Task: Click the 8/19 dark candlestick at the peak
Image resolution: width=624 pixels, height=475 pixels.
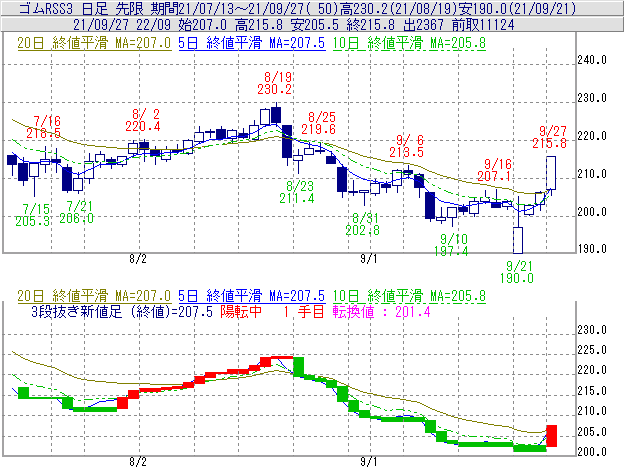Action: (x=276, y=115)
